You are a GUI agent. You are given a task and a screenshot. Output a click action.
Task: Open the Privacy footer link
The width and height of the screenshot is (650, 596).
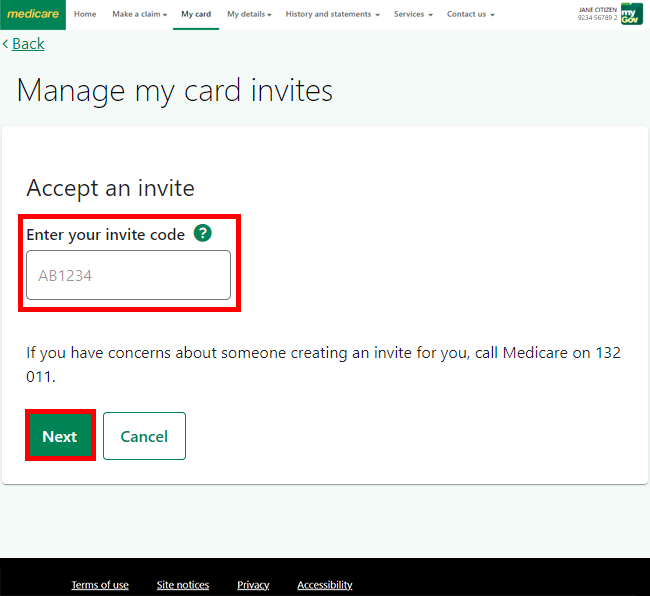tap(253, 585)
